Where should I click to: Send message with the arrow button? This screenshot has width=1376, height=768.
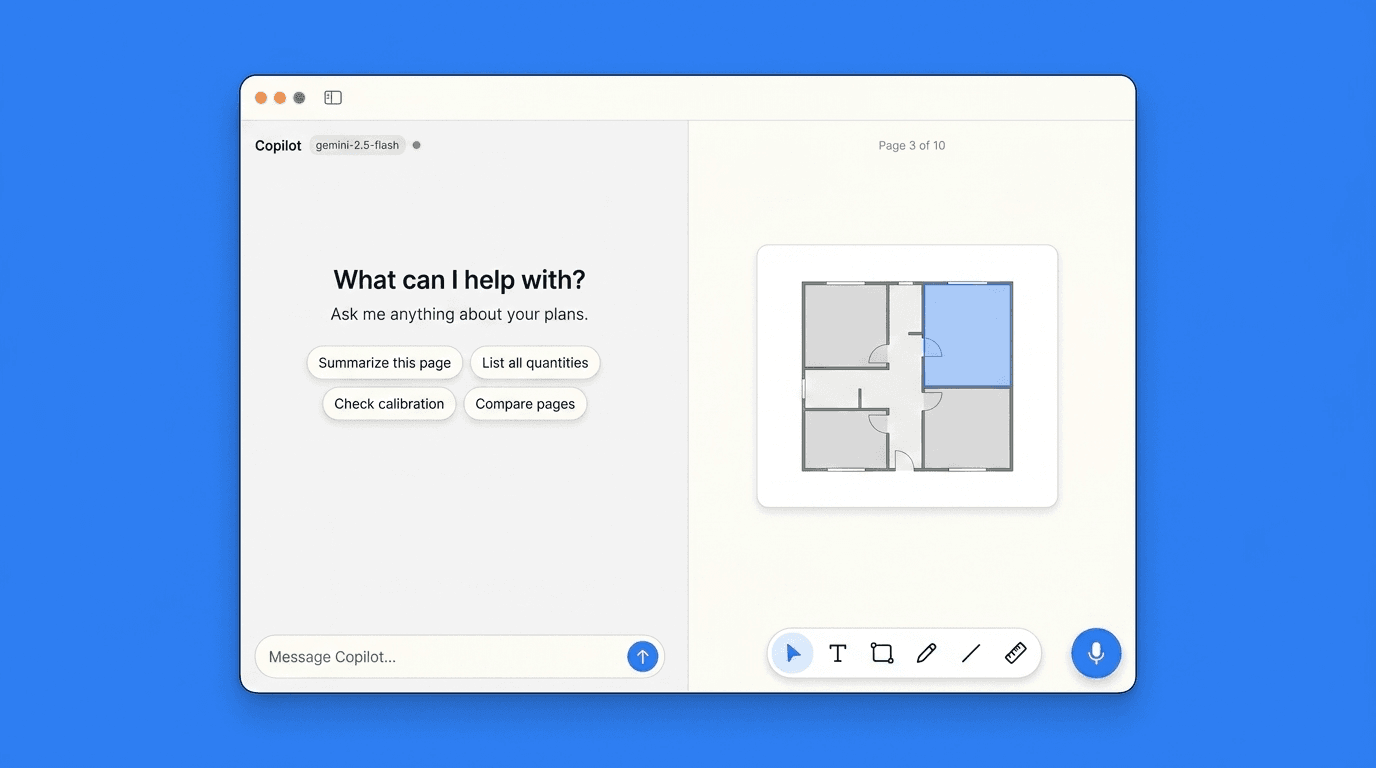[x=642, y=657]
